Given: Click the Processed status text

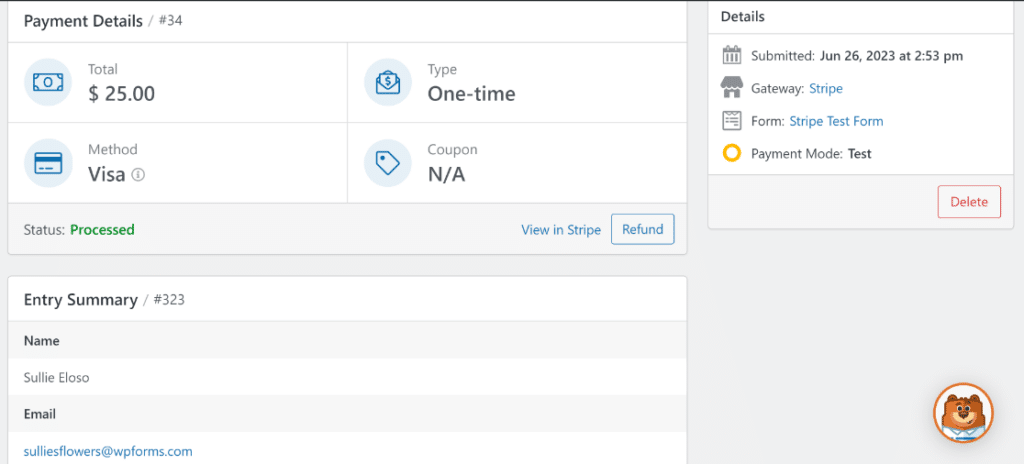Looking at the screenshot, I should [x=102, y=230].
